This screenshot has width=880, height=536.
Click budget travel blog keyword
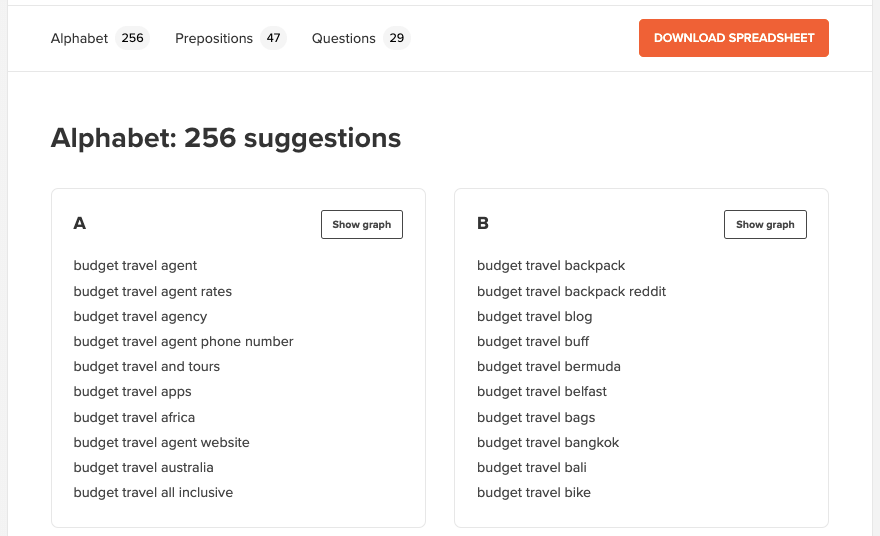point(535,317)
